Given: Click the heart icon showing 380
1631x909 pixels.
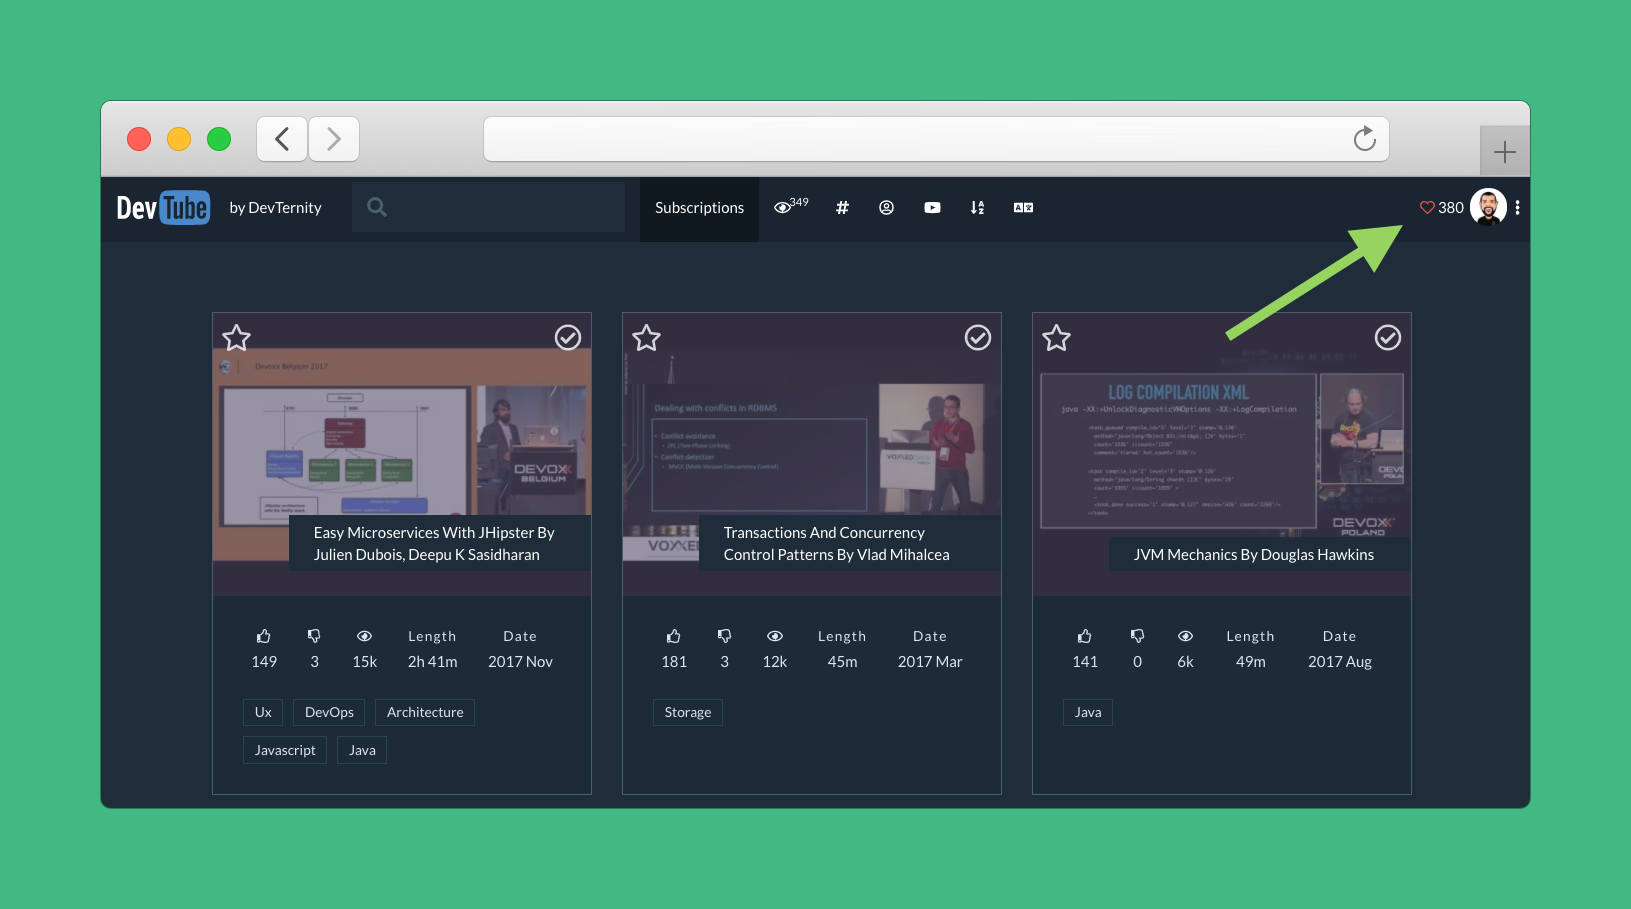Looking at the screenshot, I should pos(1427,207).
